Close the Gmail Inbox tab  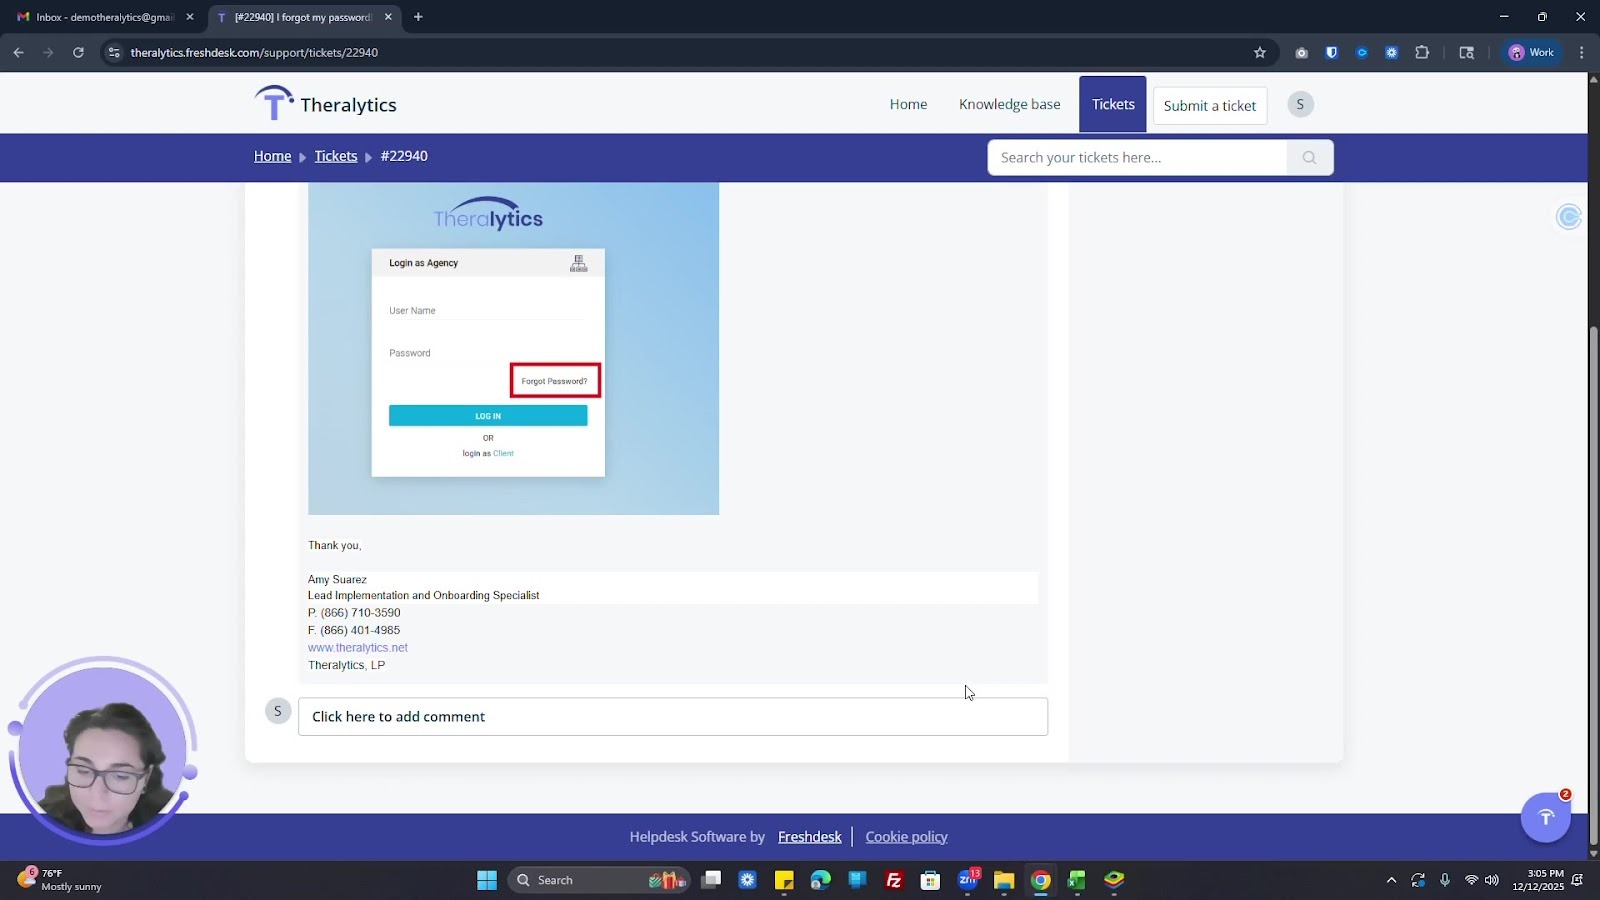tap(190, 17)
